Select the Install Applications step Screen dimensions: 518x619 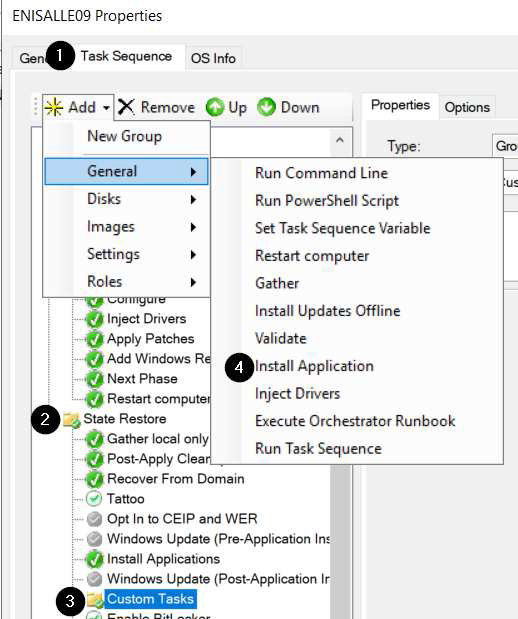point(163,559)
